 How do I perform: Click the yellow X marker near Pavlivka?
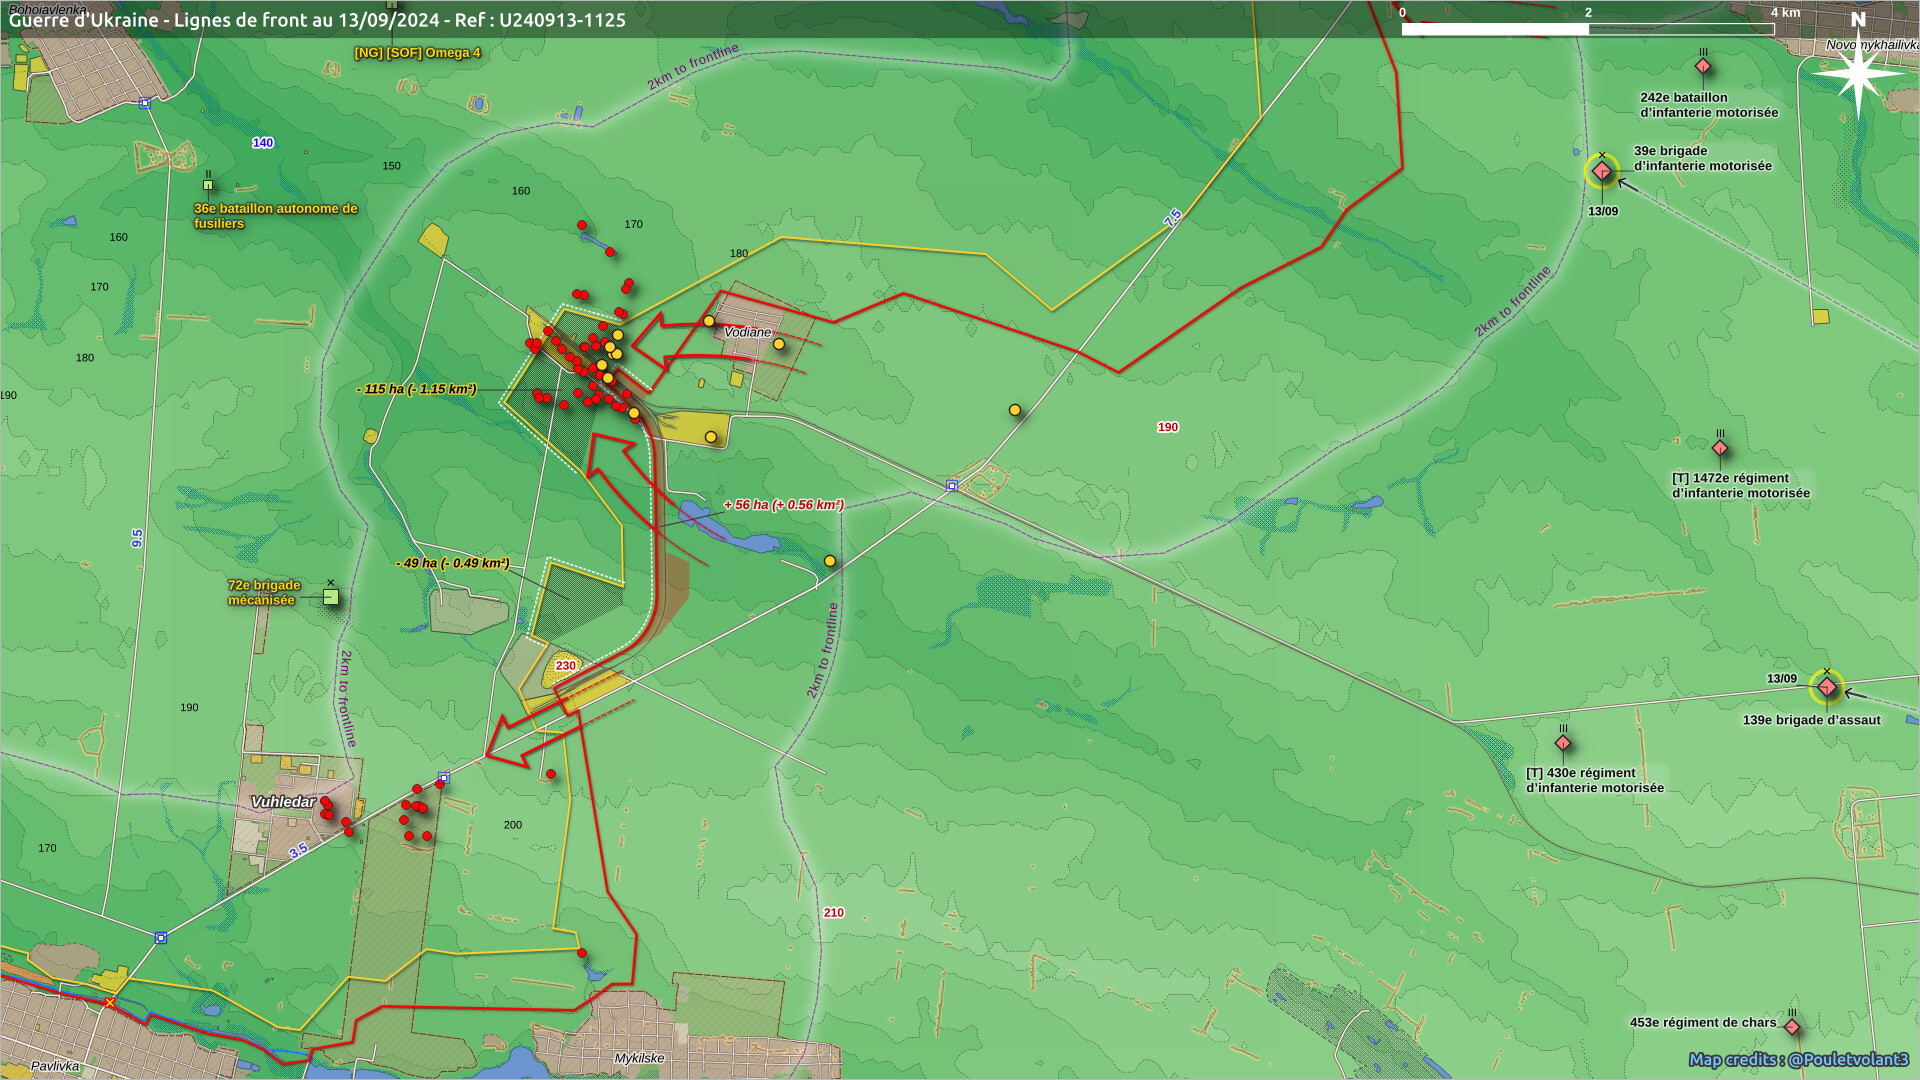[x=110, y=1002]
